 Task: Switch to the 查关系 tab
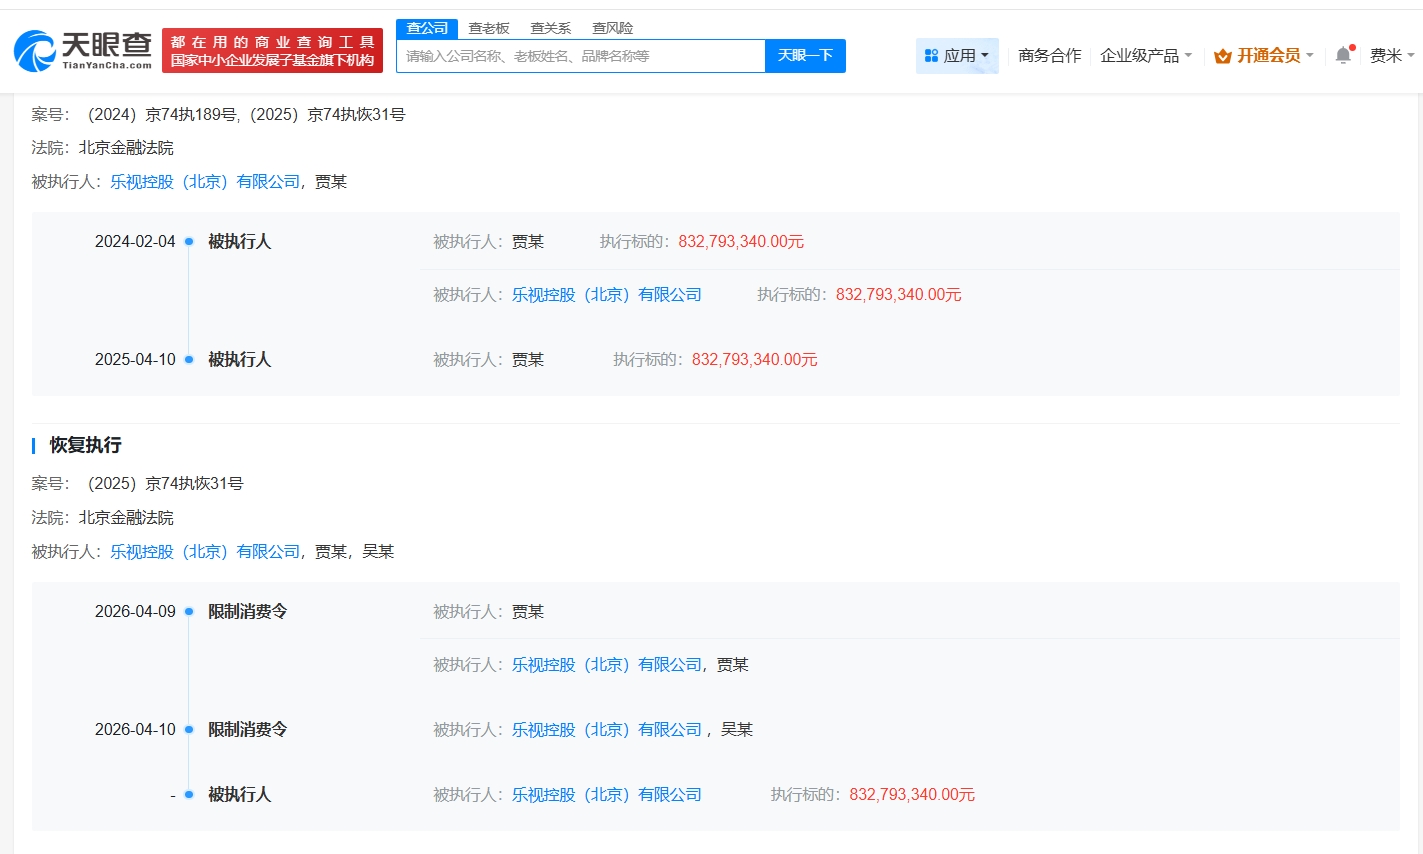(551, 28)
